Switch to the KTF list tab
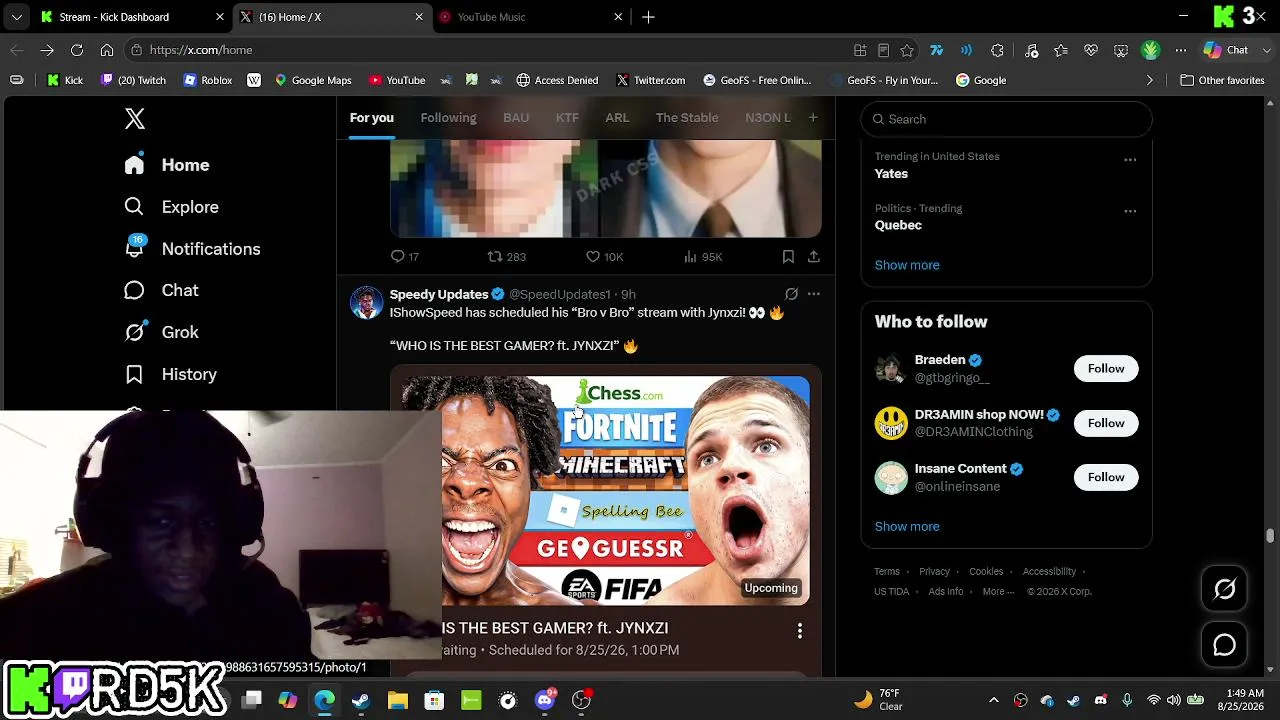Viewport: 1280px width, 720px height. click(567, 118)
